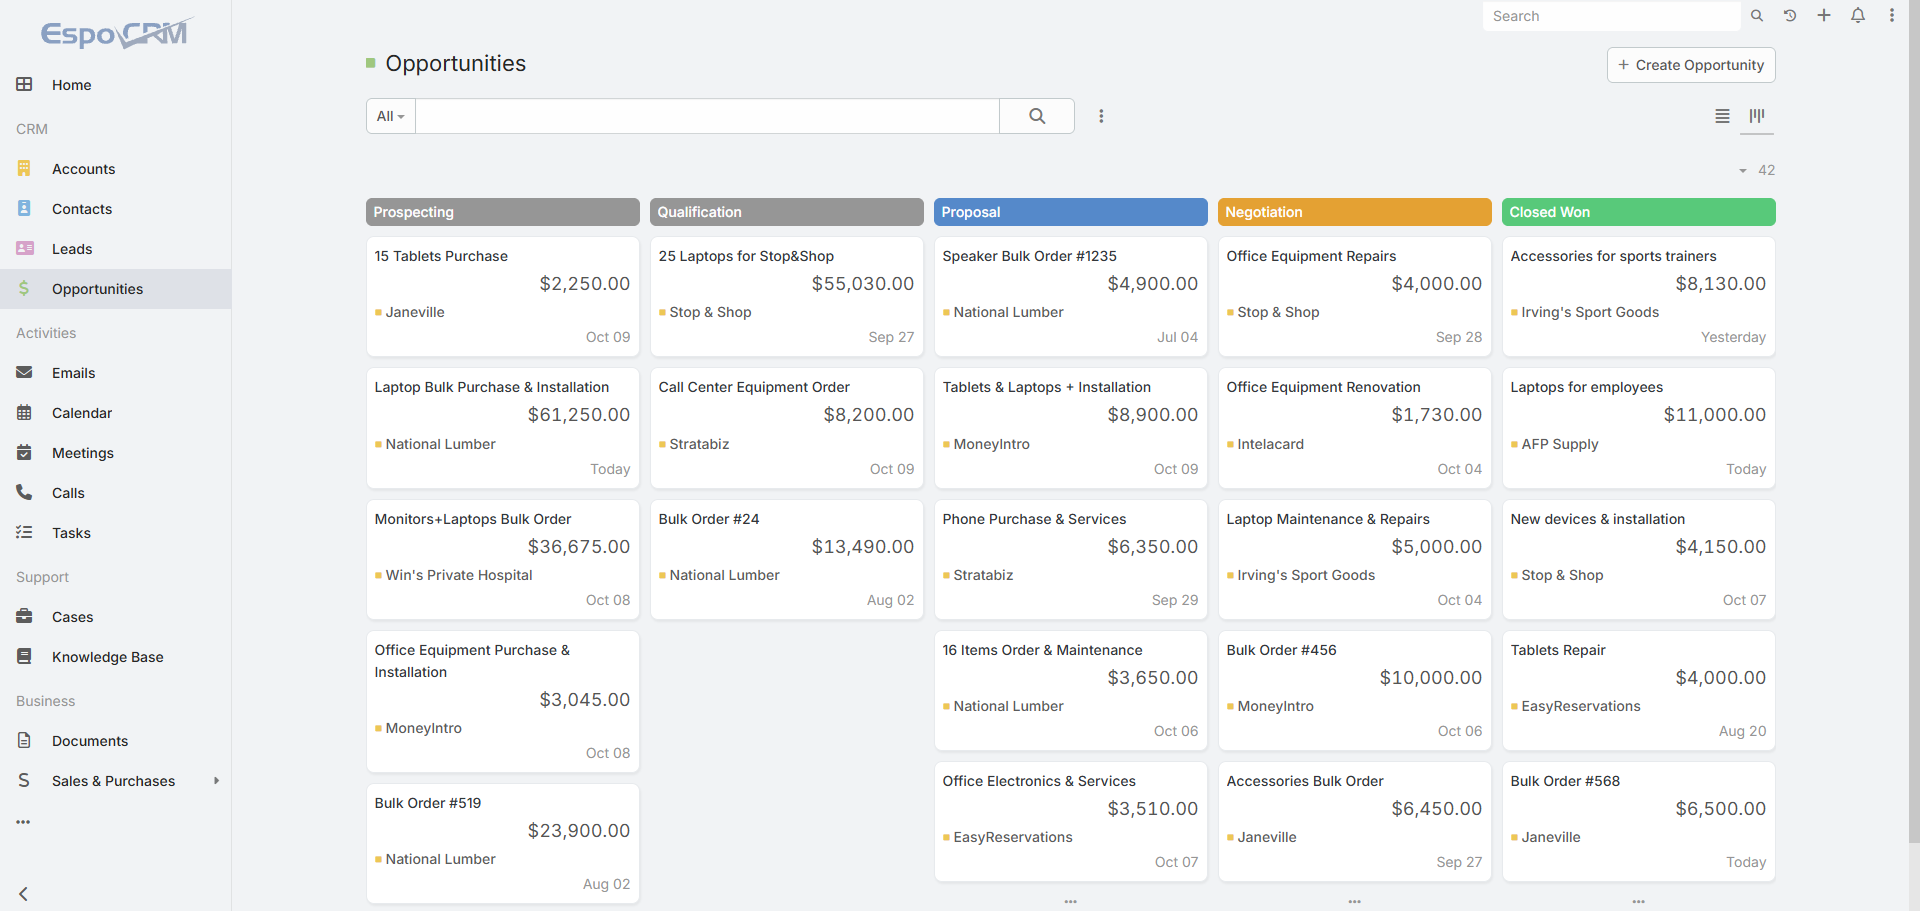Open the Irving's Sport Goods account link under Accessories for sports trainers
Image resolution: width=1920 pixels, height=911 pixels.
click(x=1590, y=312)
